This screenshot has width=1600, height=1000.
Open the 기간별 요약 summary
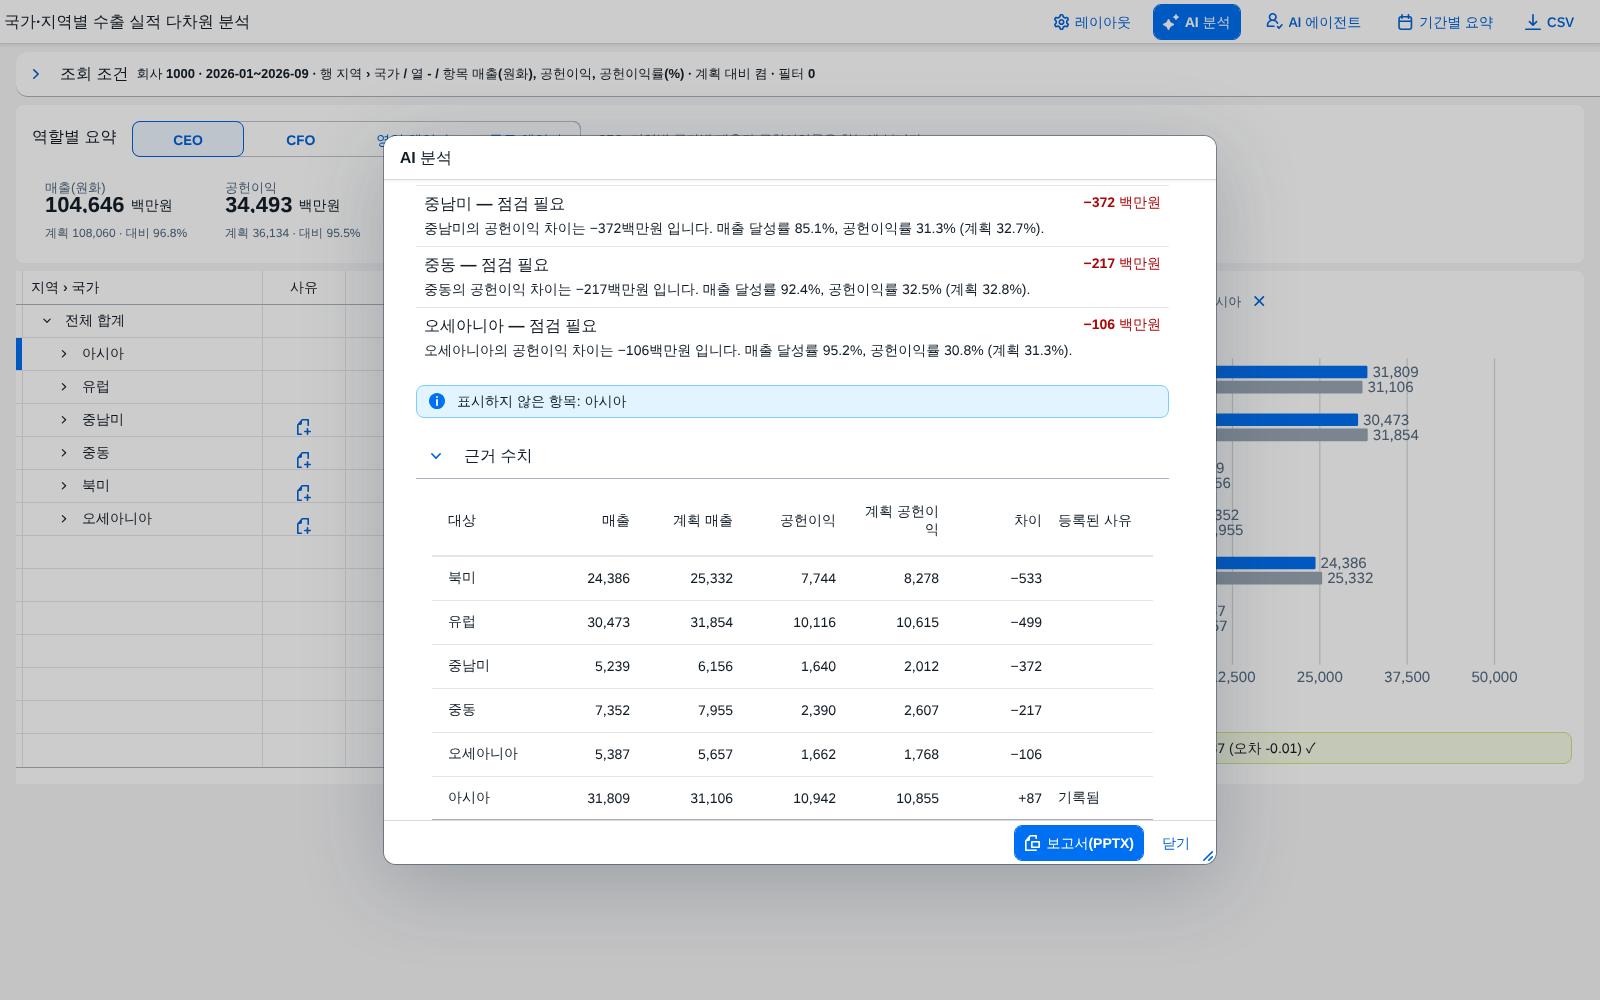coord(1444,22)
